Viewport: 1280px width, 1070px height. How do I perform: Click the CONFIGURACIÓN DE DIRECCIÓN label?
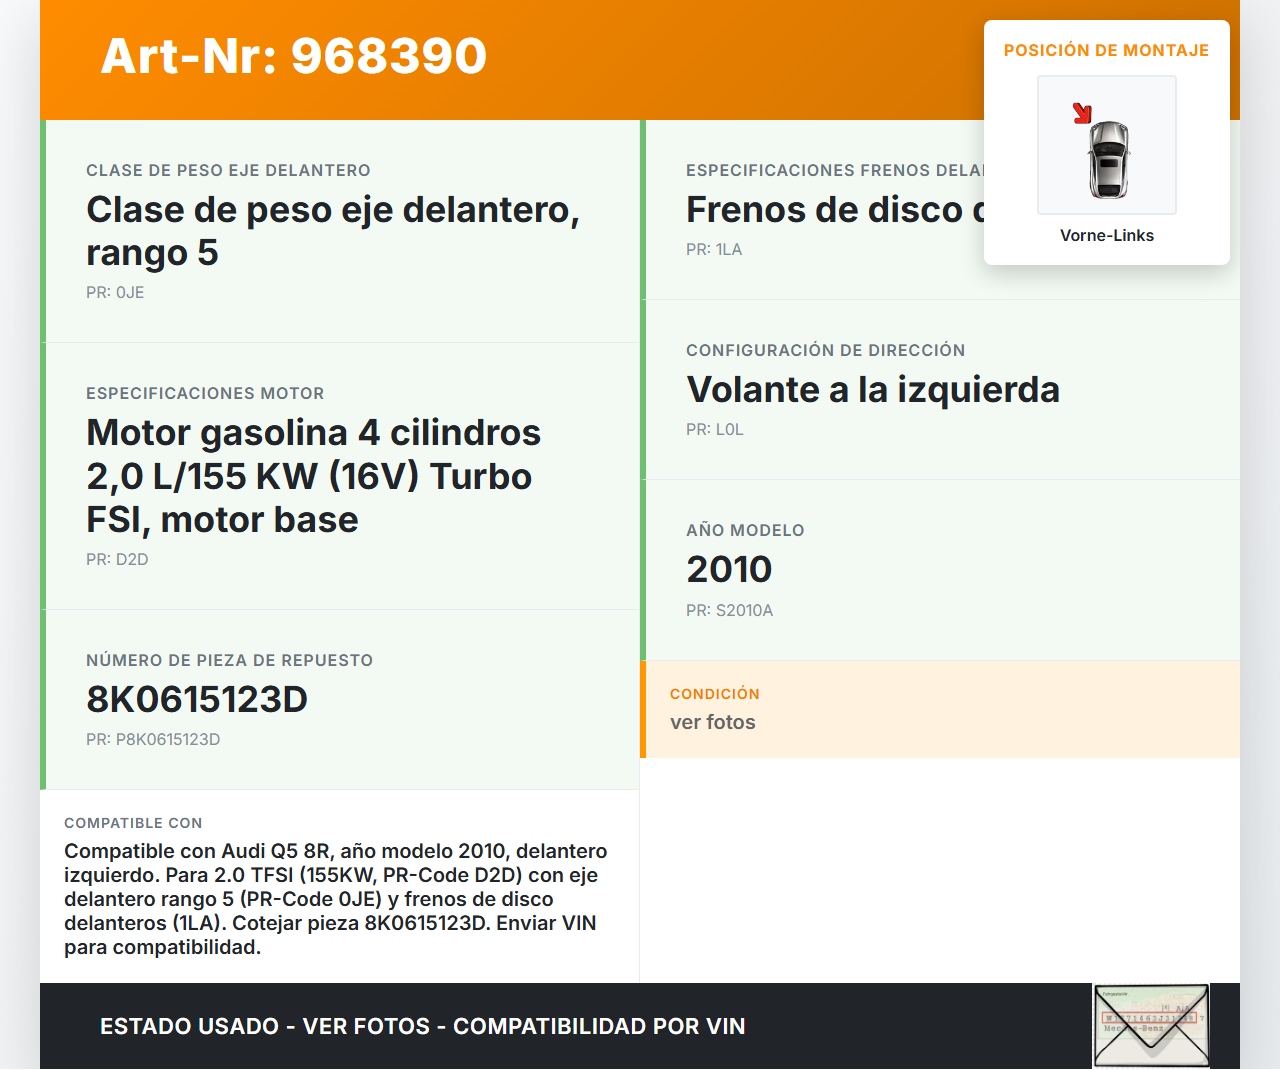(x=826, y=350)
